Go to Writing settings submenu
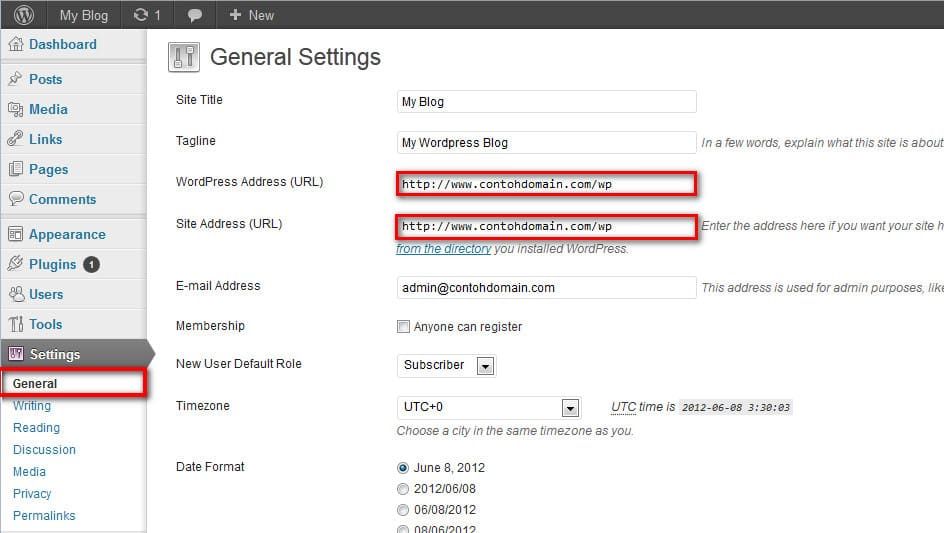944x533 pixels. 32,406
